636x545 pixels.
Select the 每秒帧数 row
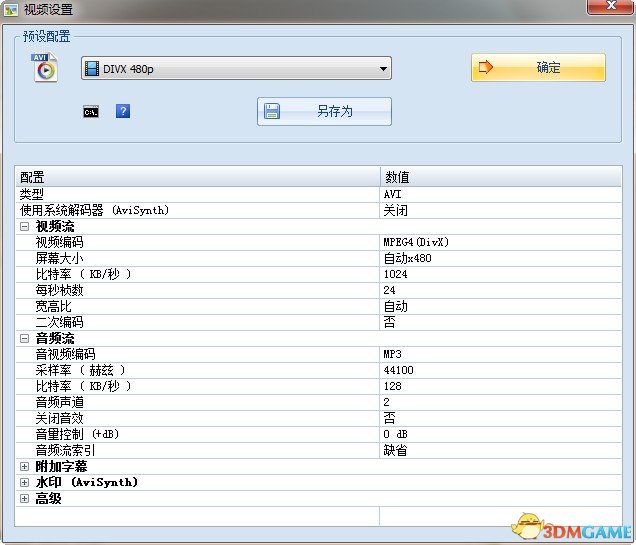click(318, 290)
